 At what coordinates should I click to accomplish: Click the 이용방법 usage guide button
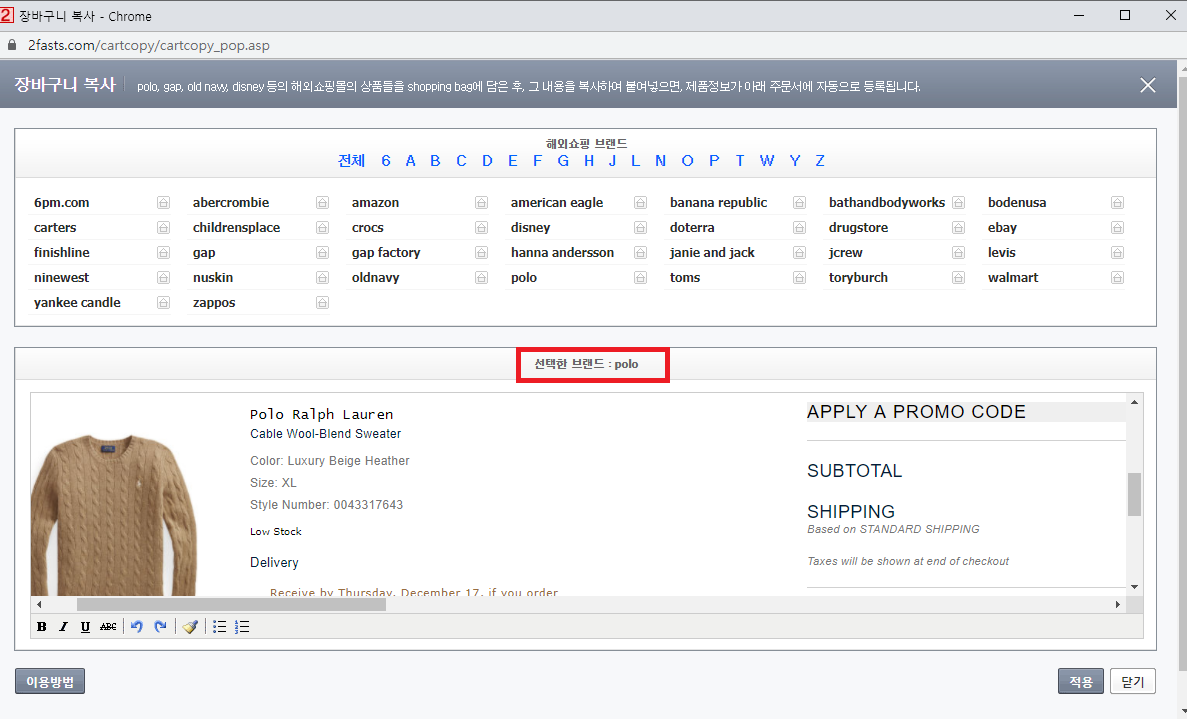pyautogui.click(x=50, y=681)
